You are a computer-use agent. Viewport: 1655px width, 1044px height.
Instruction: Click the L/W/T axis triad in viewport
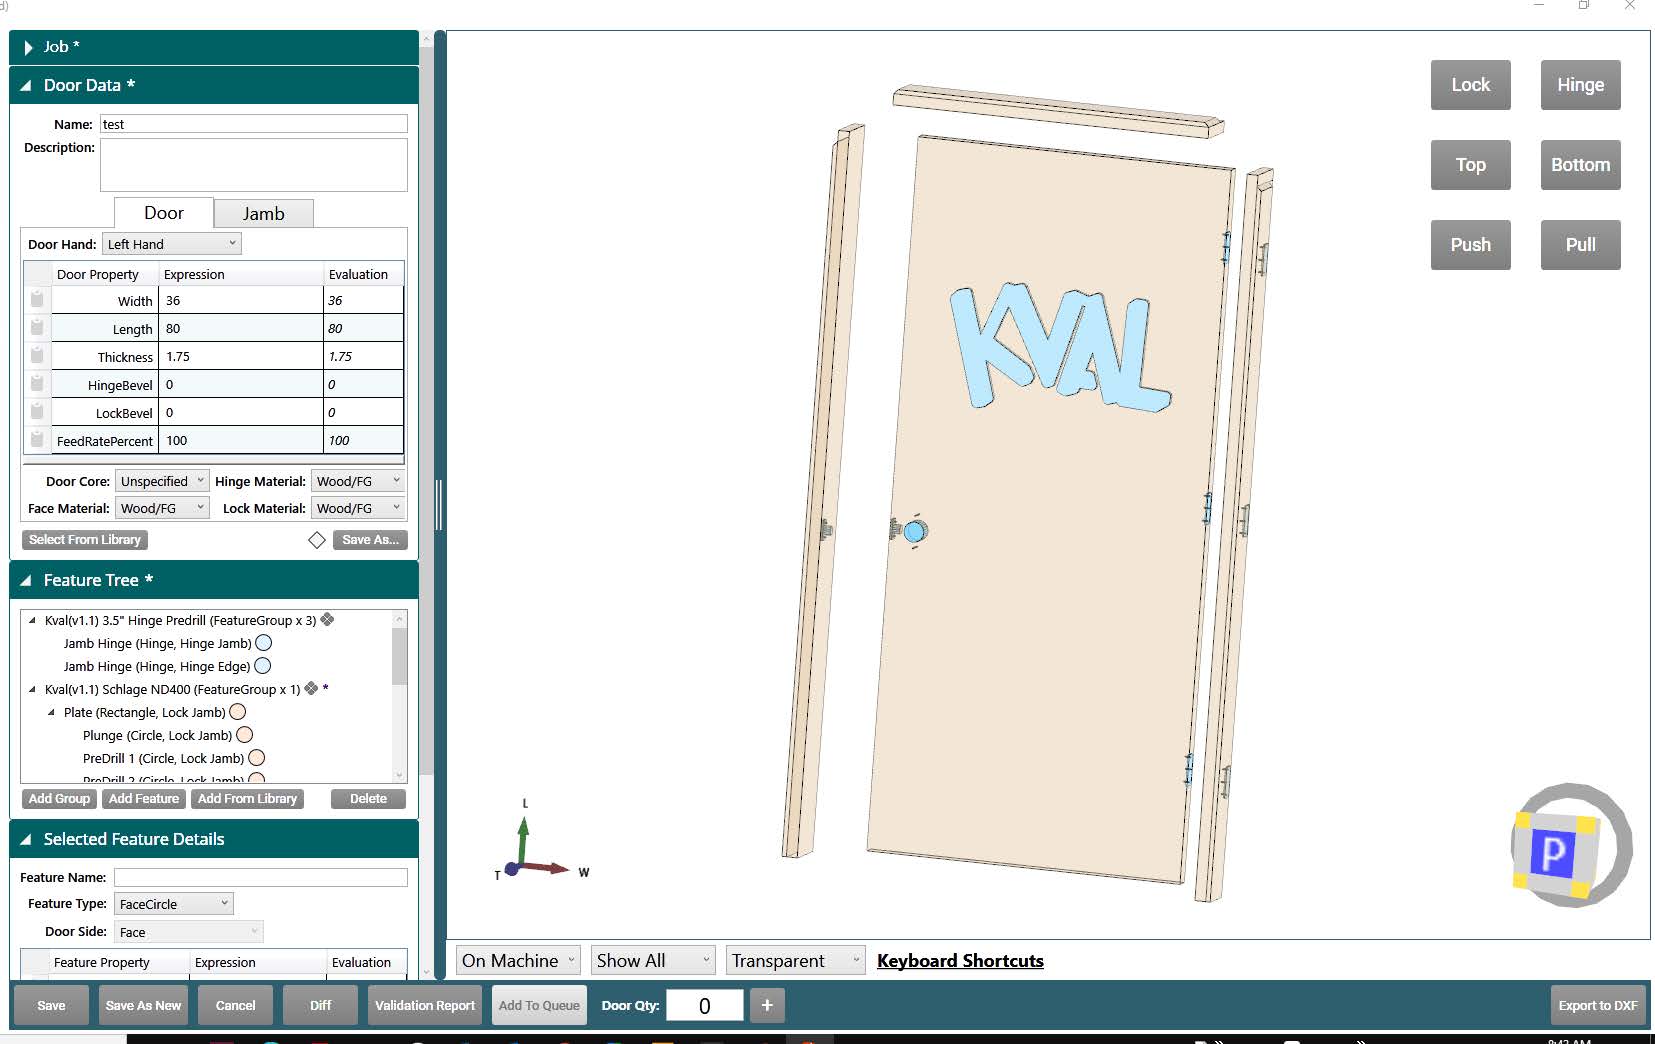click(x=540, y=842)
